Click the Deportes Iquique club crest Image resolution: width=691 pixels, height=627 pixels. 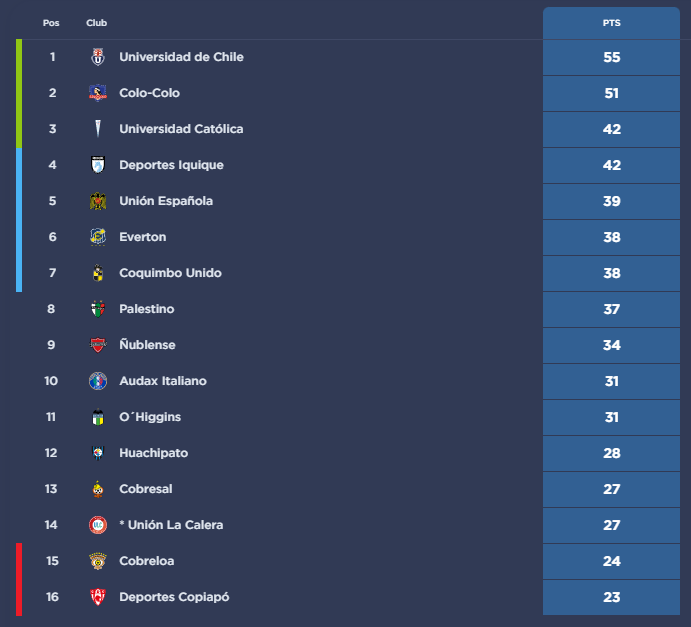point(97,165)
